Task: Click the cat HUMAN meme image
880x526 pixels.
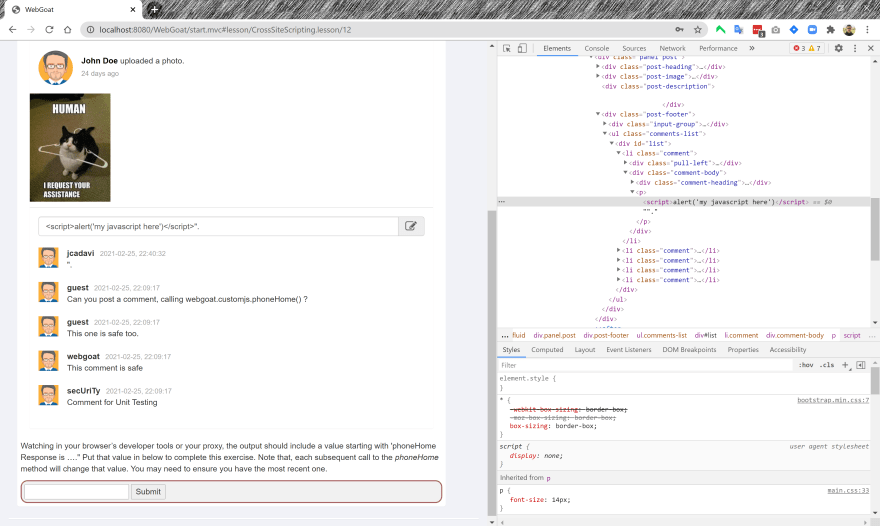Action: tap(70, 148)
